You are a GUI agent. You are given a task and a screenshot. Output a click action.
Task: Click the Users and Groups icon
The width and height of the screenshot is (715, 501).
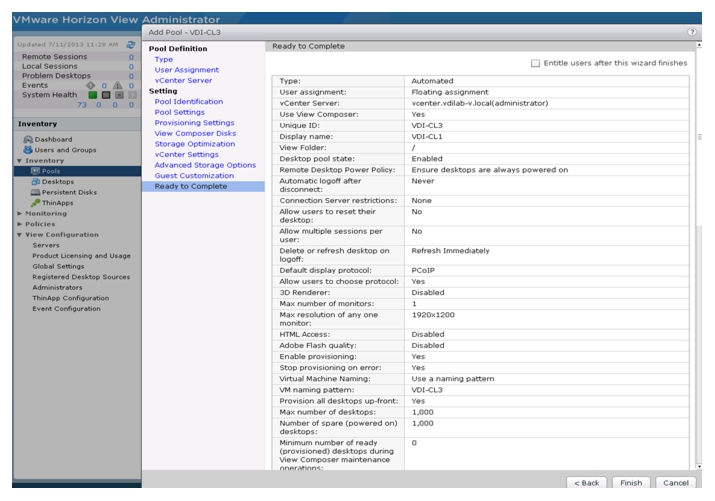pos(28,150)
